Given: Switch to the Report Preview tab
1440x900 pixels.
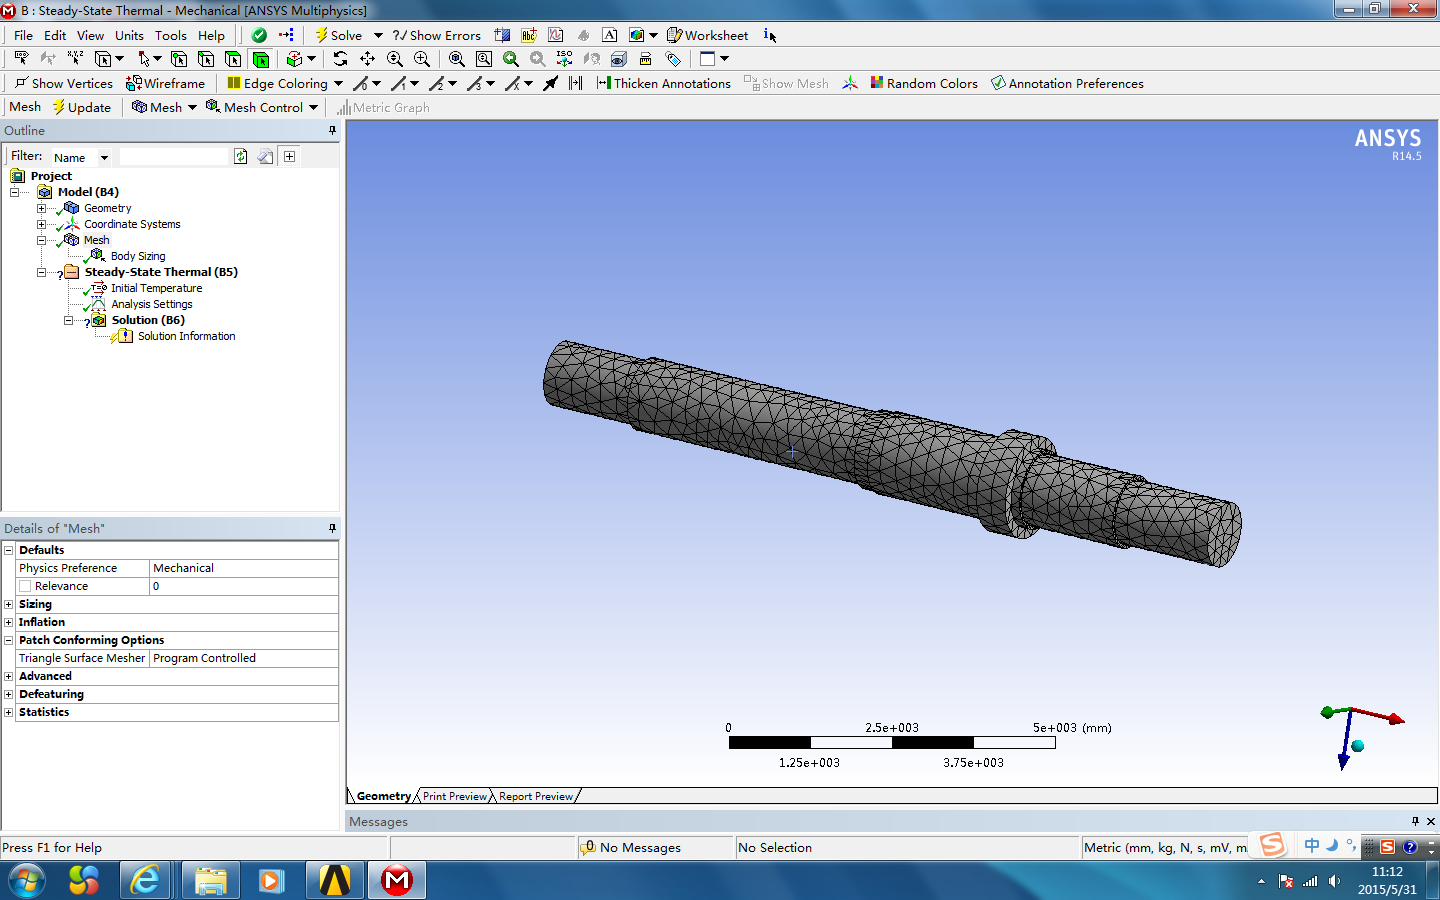Looking at the screenshot, I should [536, 796].
